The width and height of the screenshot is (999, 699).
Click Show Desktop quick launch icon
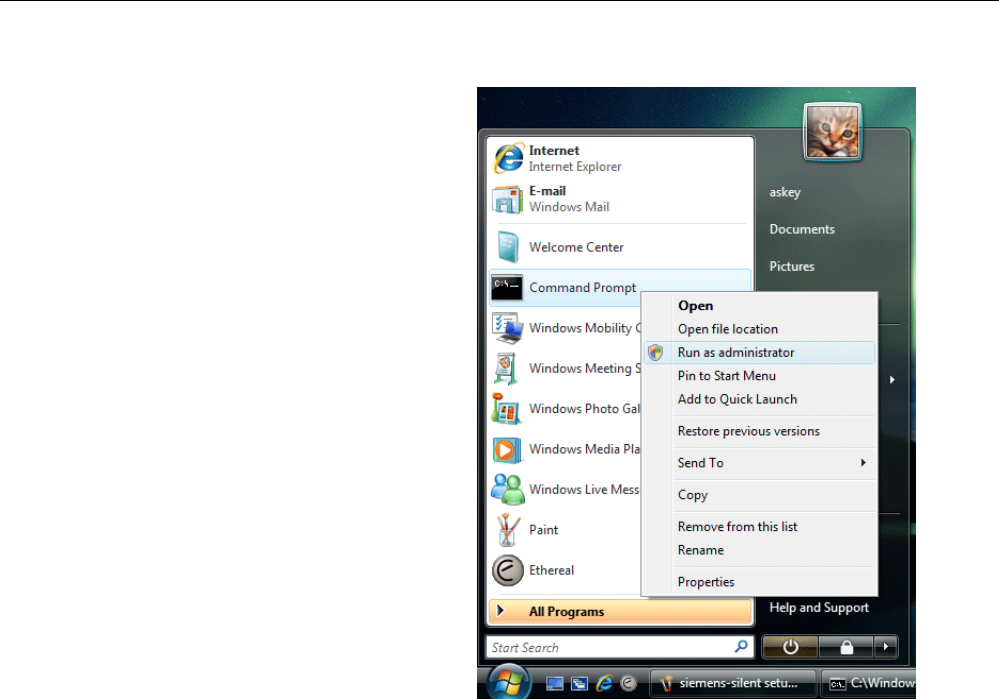click(x=555, y=684)
